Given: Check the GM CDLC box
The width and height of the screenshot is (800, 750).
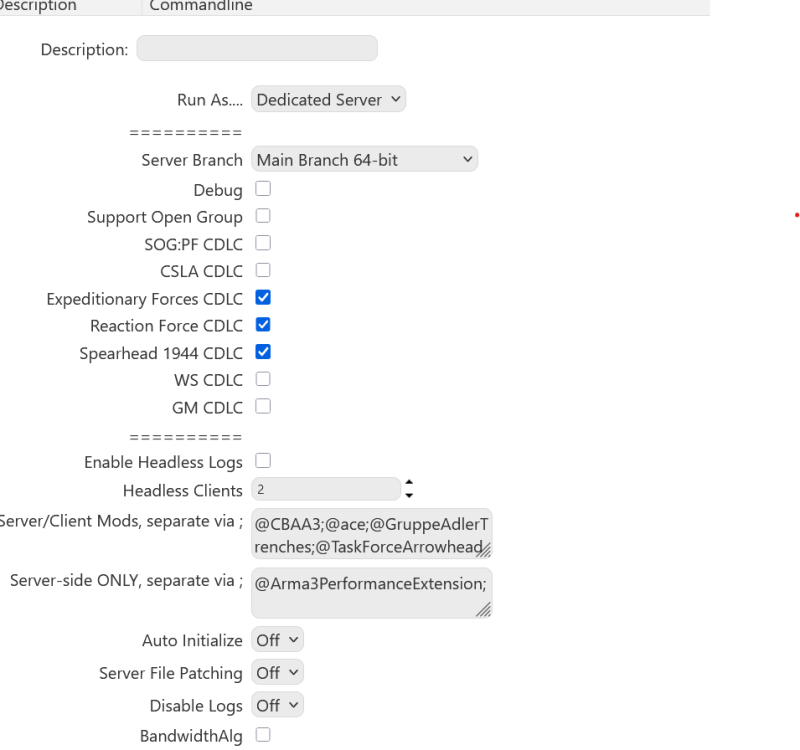Looking at the screenshot, I should coord(261,406).
